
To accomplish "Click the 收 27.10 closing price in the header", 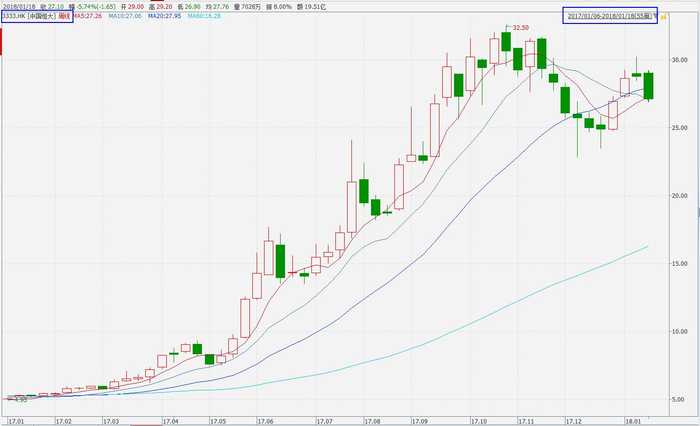I will (52, 7).
